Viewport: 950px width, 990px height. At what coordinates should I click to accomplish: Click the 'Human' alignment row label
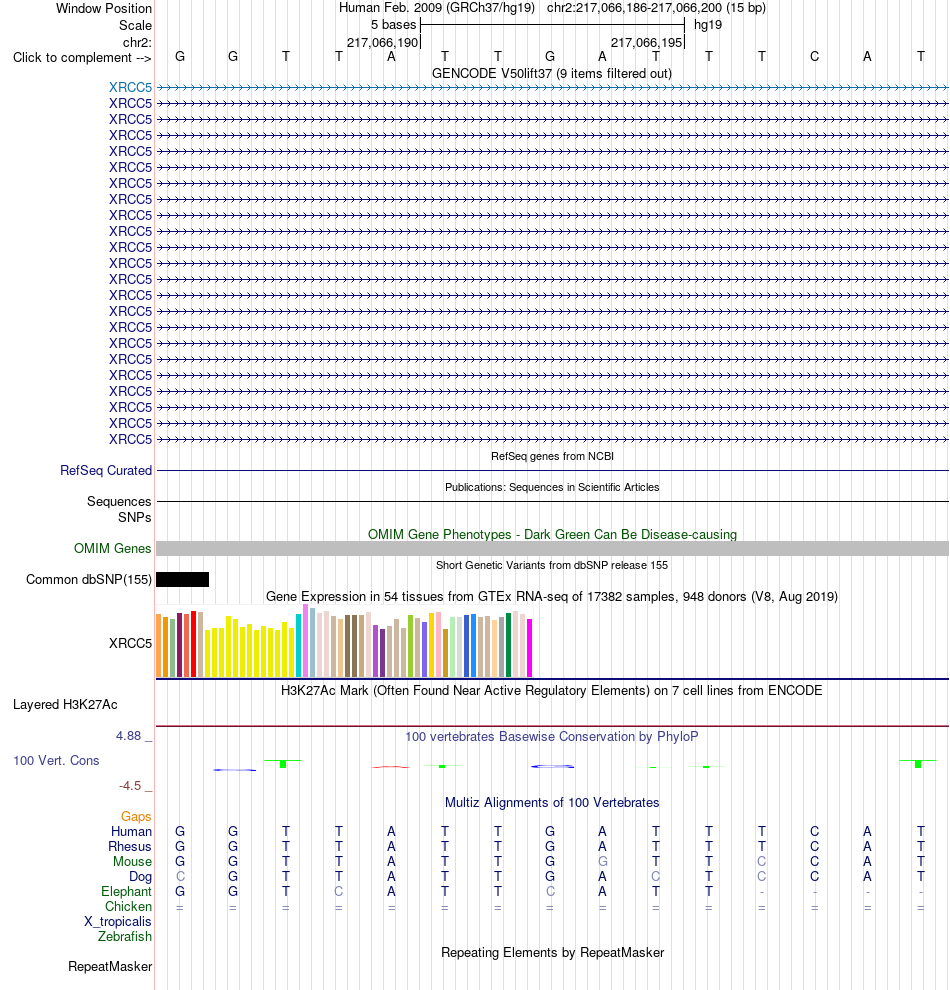tap(131, 832)
